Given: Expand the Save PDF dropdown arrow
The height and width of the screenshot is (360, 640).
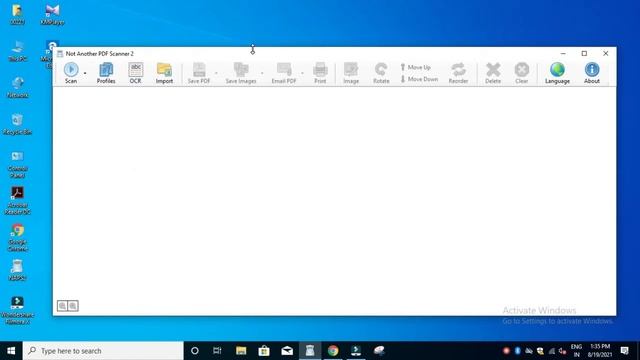Looking at the screenshot, I should click(216, 73).
